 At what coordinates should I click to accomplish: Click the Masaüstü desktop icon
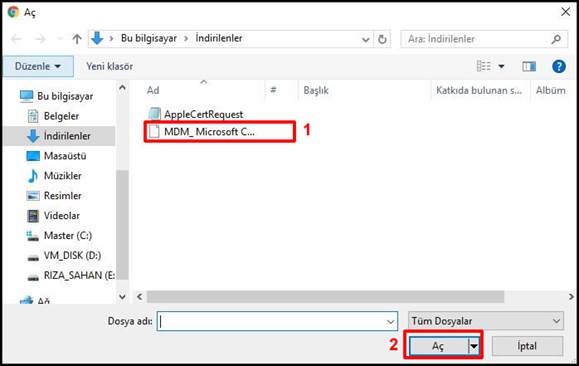pyautogui.click(x=33, y=156)
